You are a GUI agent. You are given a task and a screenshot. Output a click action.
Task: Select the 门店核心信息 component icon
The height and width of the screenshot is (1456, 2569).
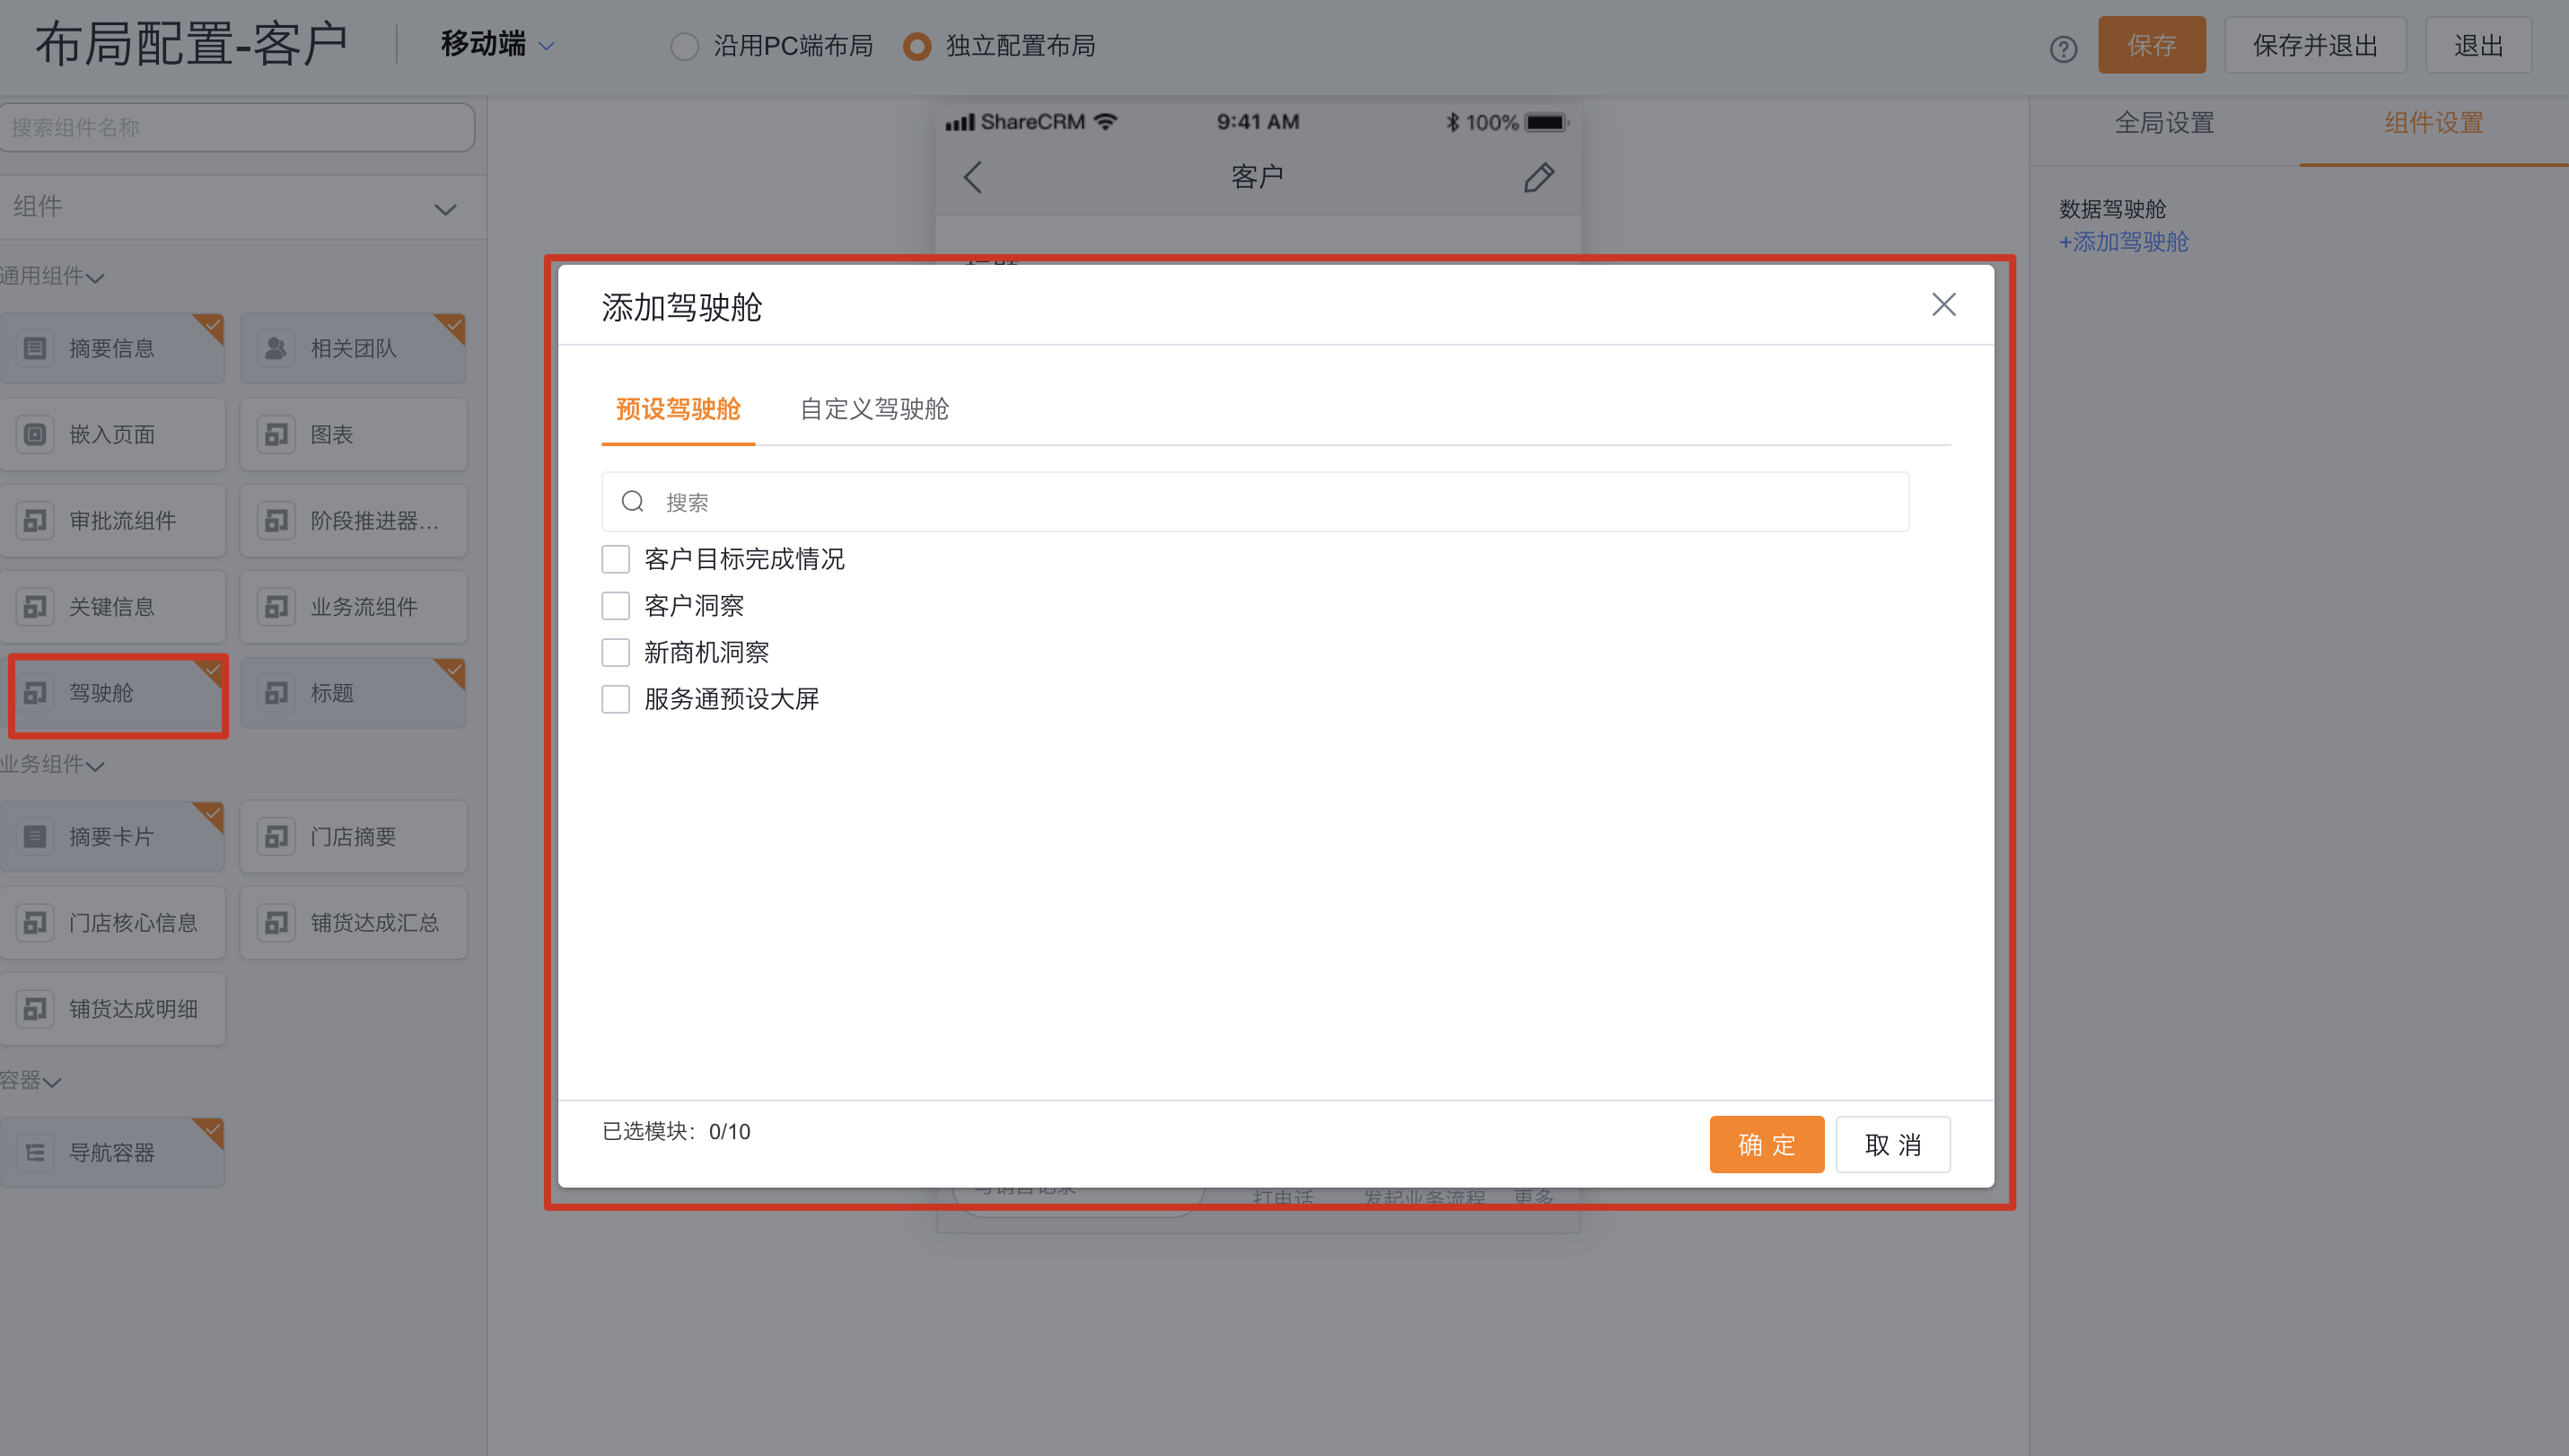click(x=35, y=922)
